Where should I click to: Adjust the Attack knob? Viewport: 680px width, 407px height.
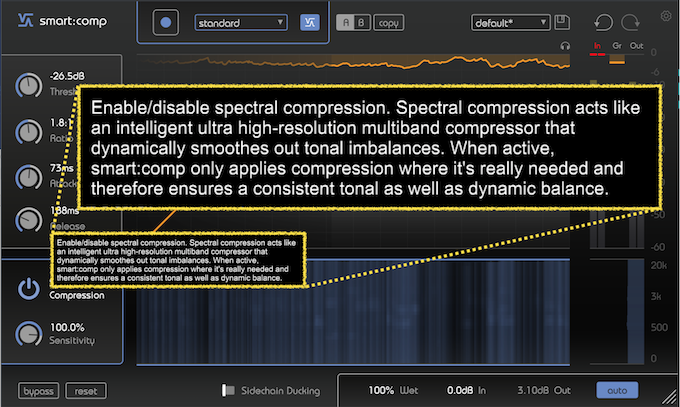[x=29, y=177]
